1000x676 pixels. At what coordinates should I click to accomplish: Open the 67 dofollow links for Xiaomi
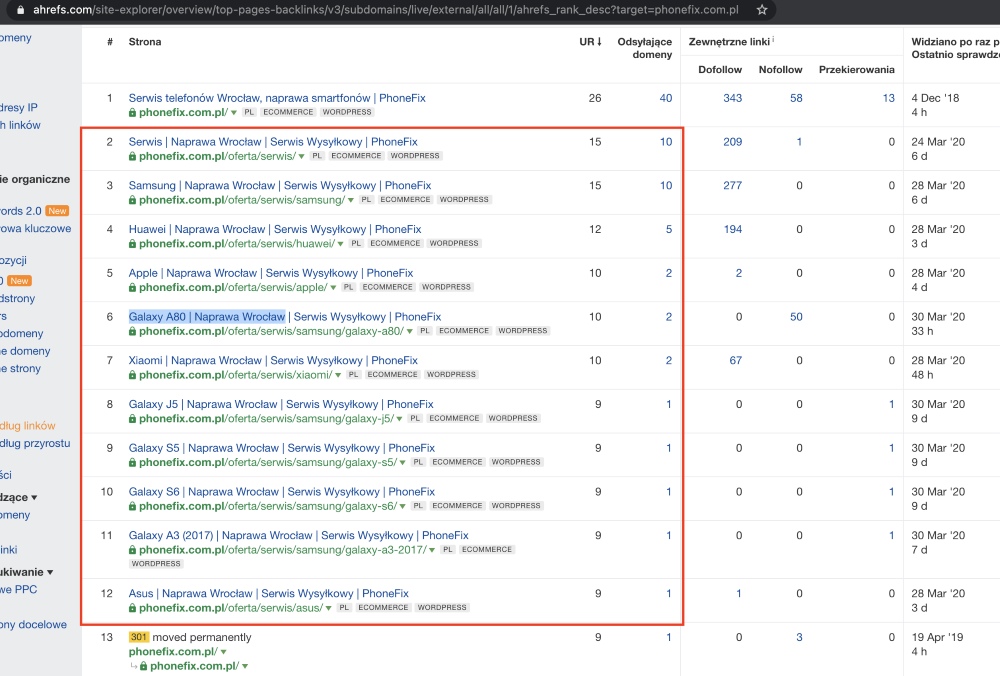pyautogui.click(x=735, y=360)
